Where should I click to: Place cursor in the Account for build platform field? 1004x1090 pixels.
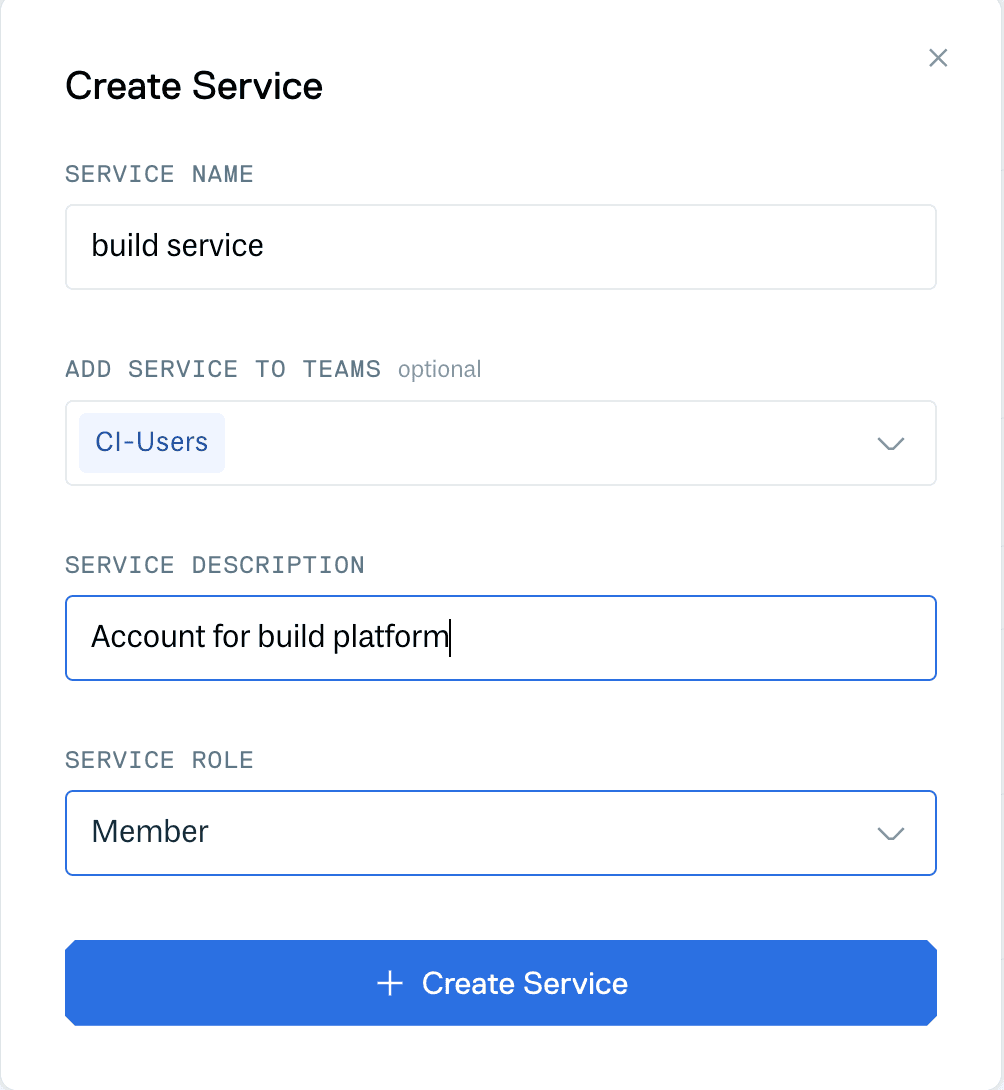(500, 637)
